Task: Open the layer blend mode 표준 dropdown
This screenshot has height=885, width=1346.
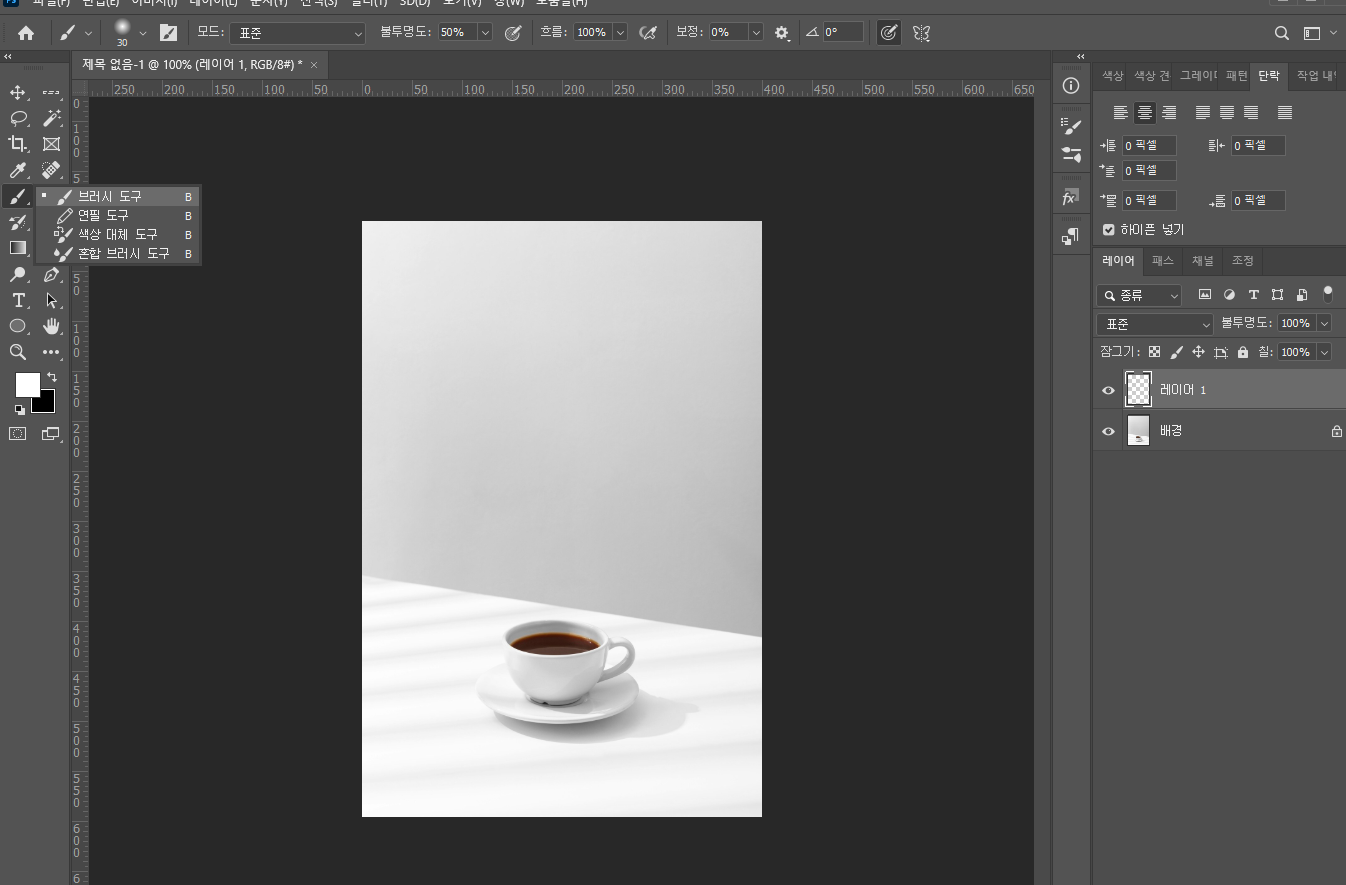Action: [x=1155, y=324]
